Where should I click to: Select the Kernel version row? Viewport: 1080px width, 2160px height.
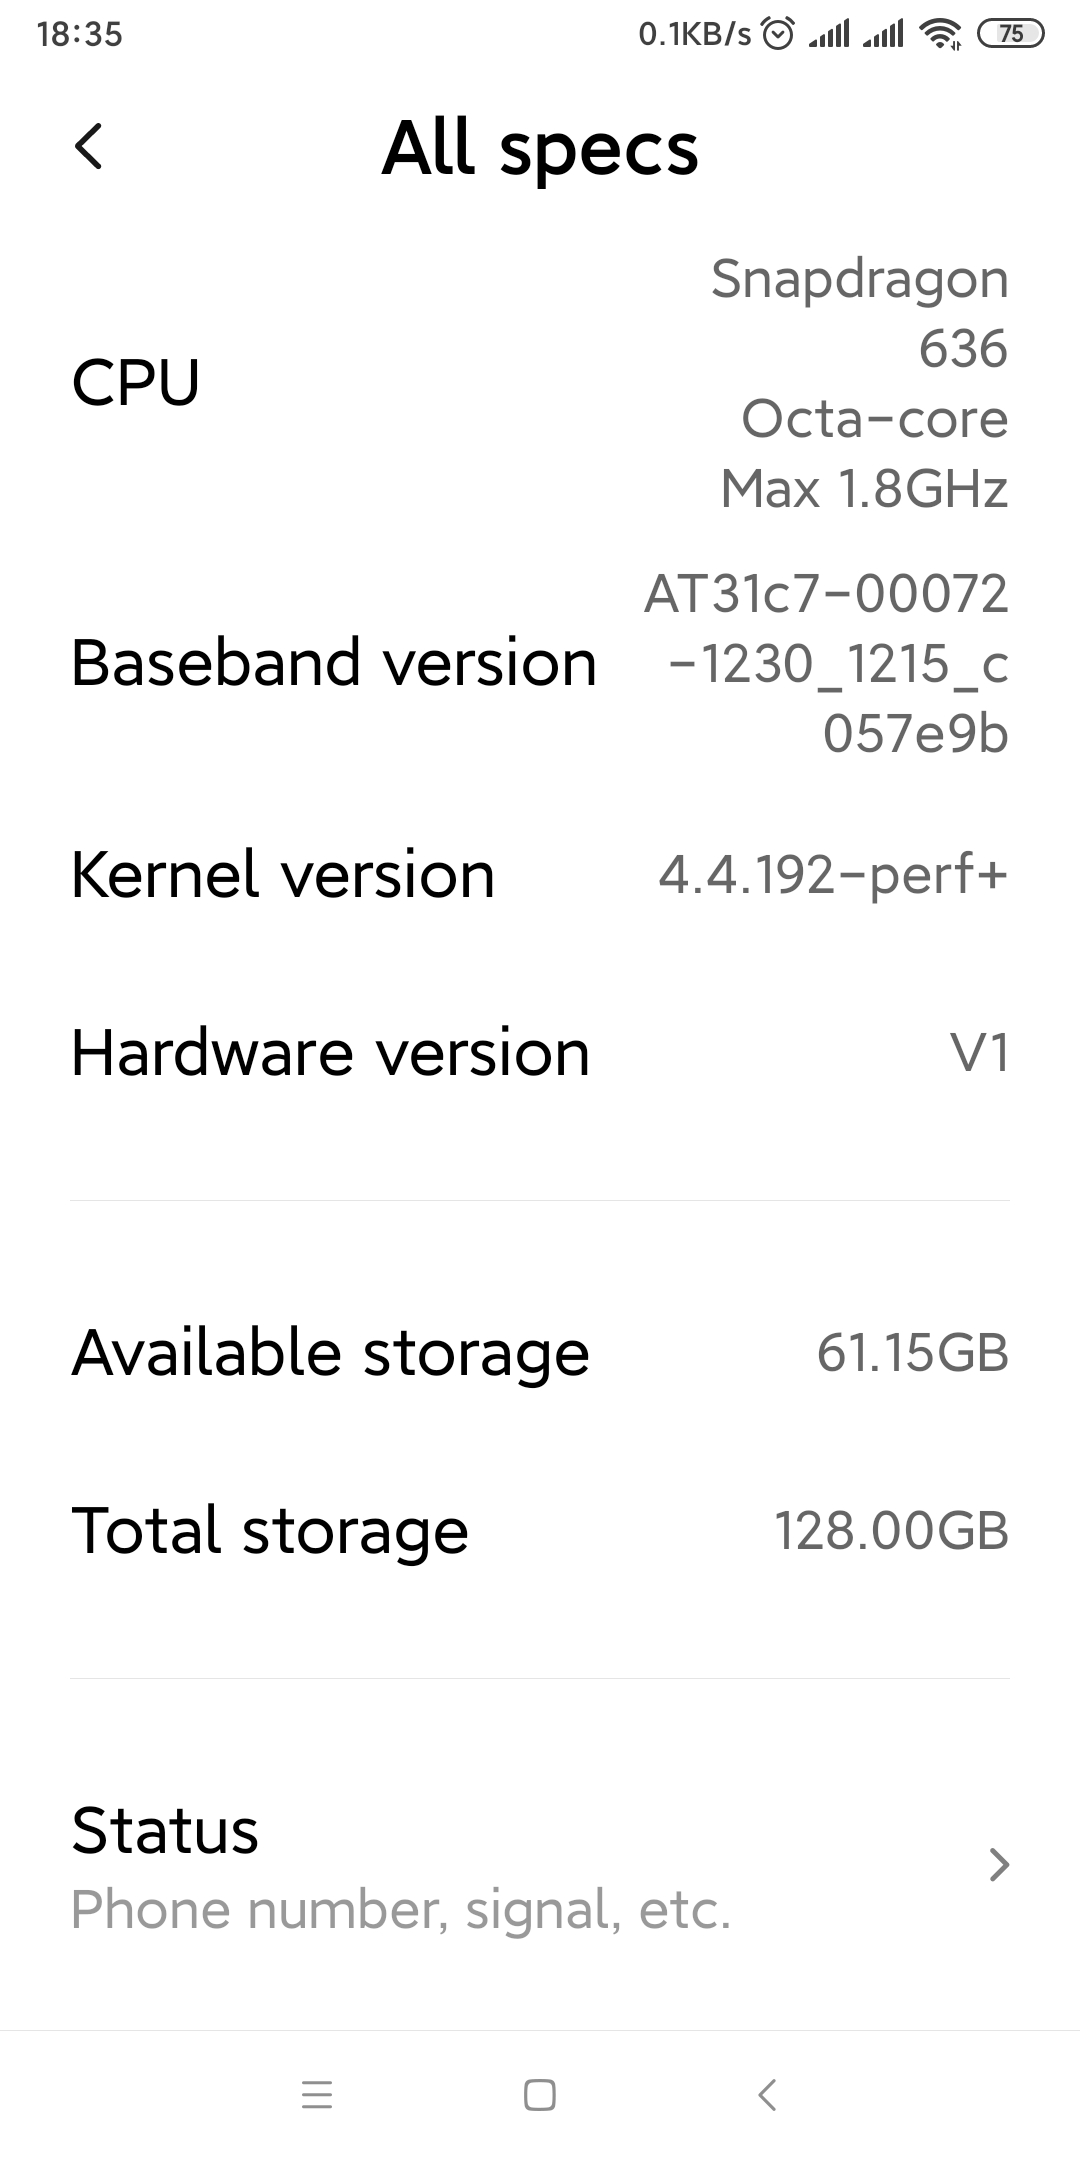click(x=540, y=875)
